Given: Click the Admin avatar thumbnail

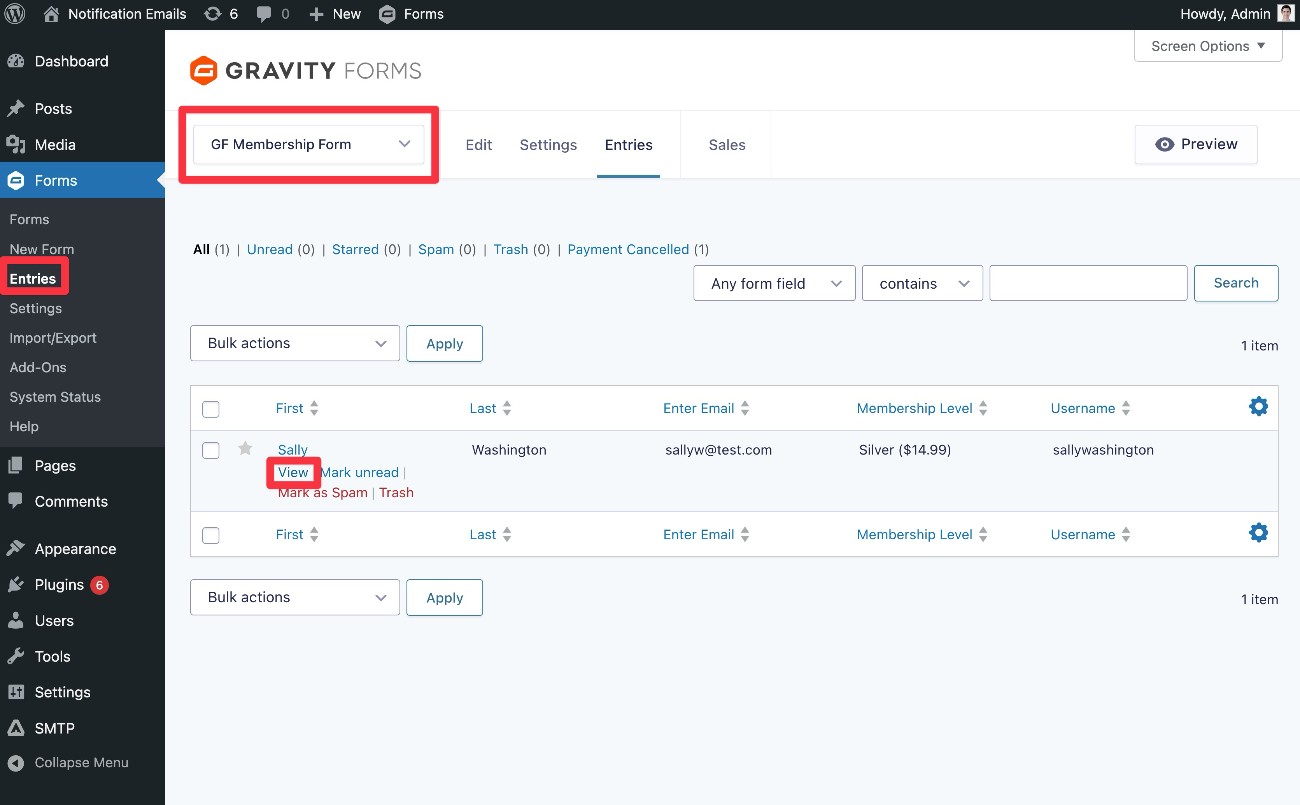Looking at the screenshot, I should 1285,14.
